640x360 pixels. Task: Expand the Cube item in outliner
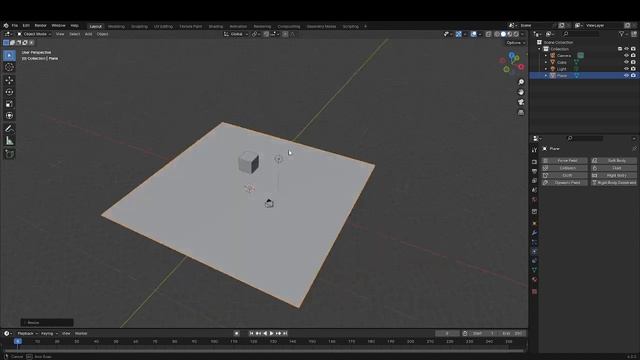tap(546, 62)
